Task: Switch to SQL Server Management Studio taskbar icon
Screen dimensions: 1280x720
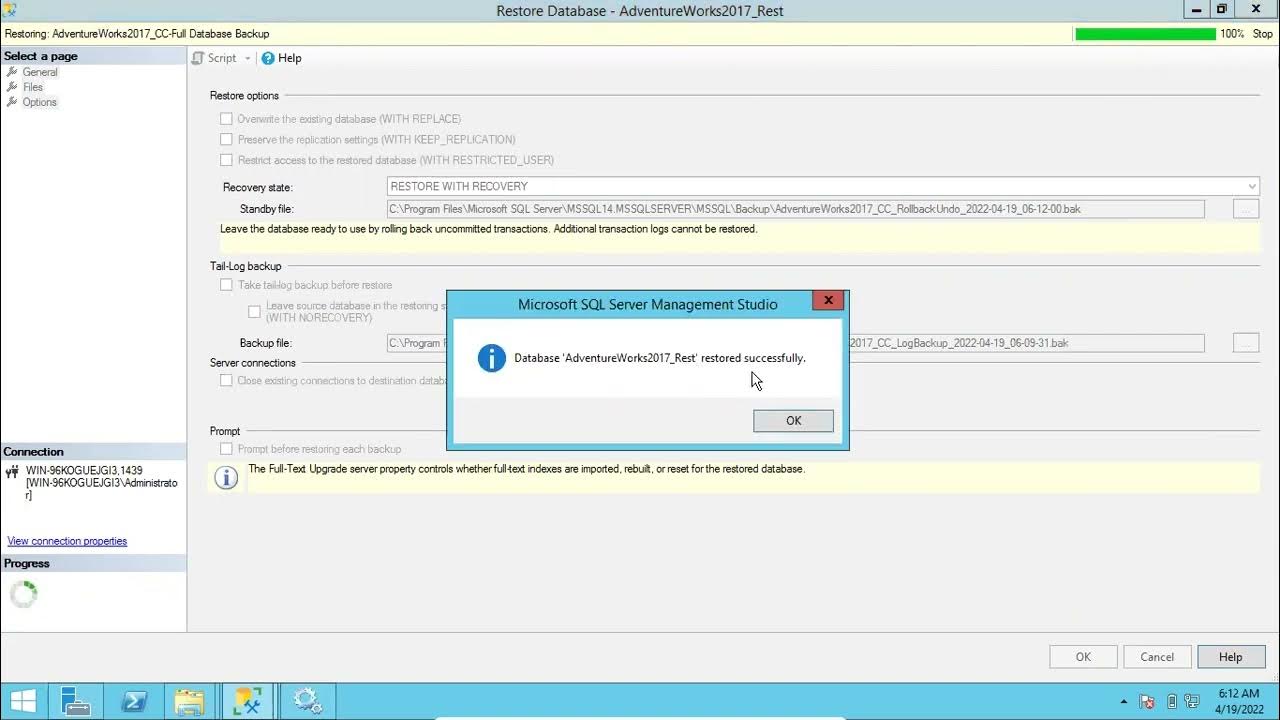Action: pos(248,701)
